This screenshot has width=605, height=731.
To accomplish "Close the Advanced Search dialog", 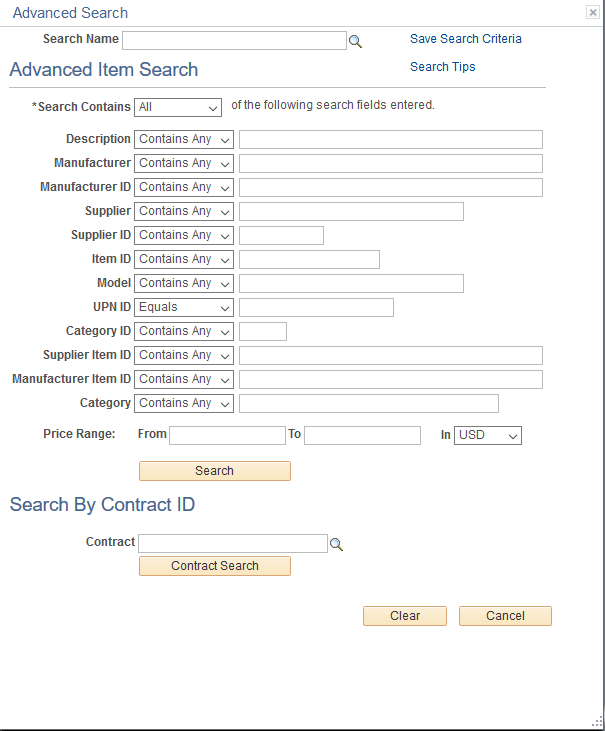I will point(592,13).
